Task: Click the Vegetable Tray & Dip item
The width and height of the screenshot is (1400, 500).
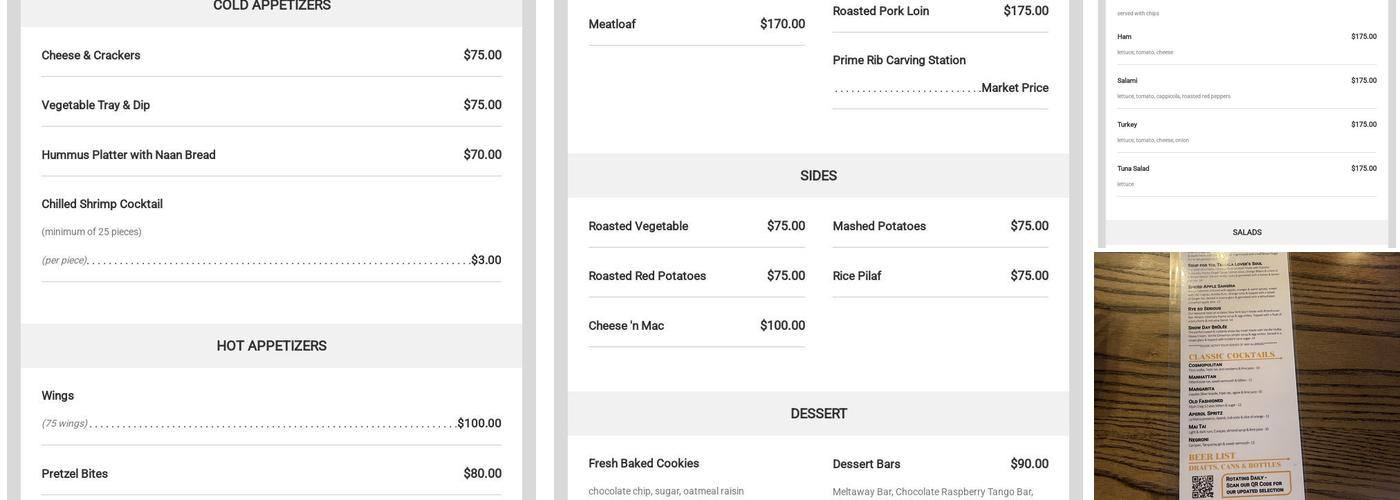Action: point(96,105)
